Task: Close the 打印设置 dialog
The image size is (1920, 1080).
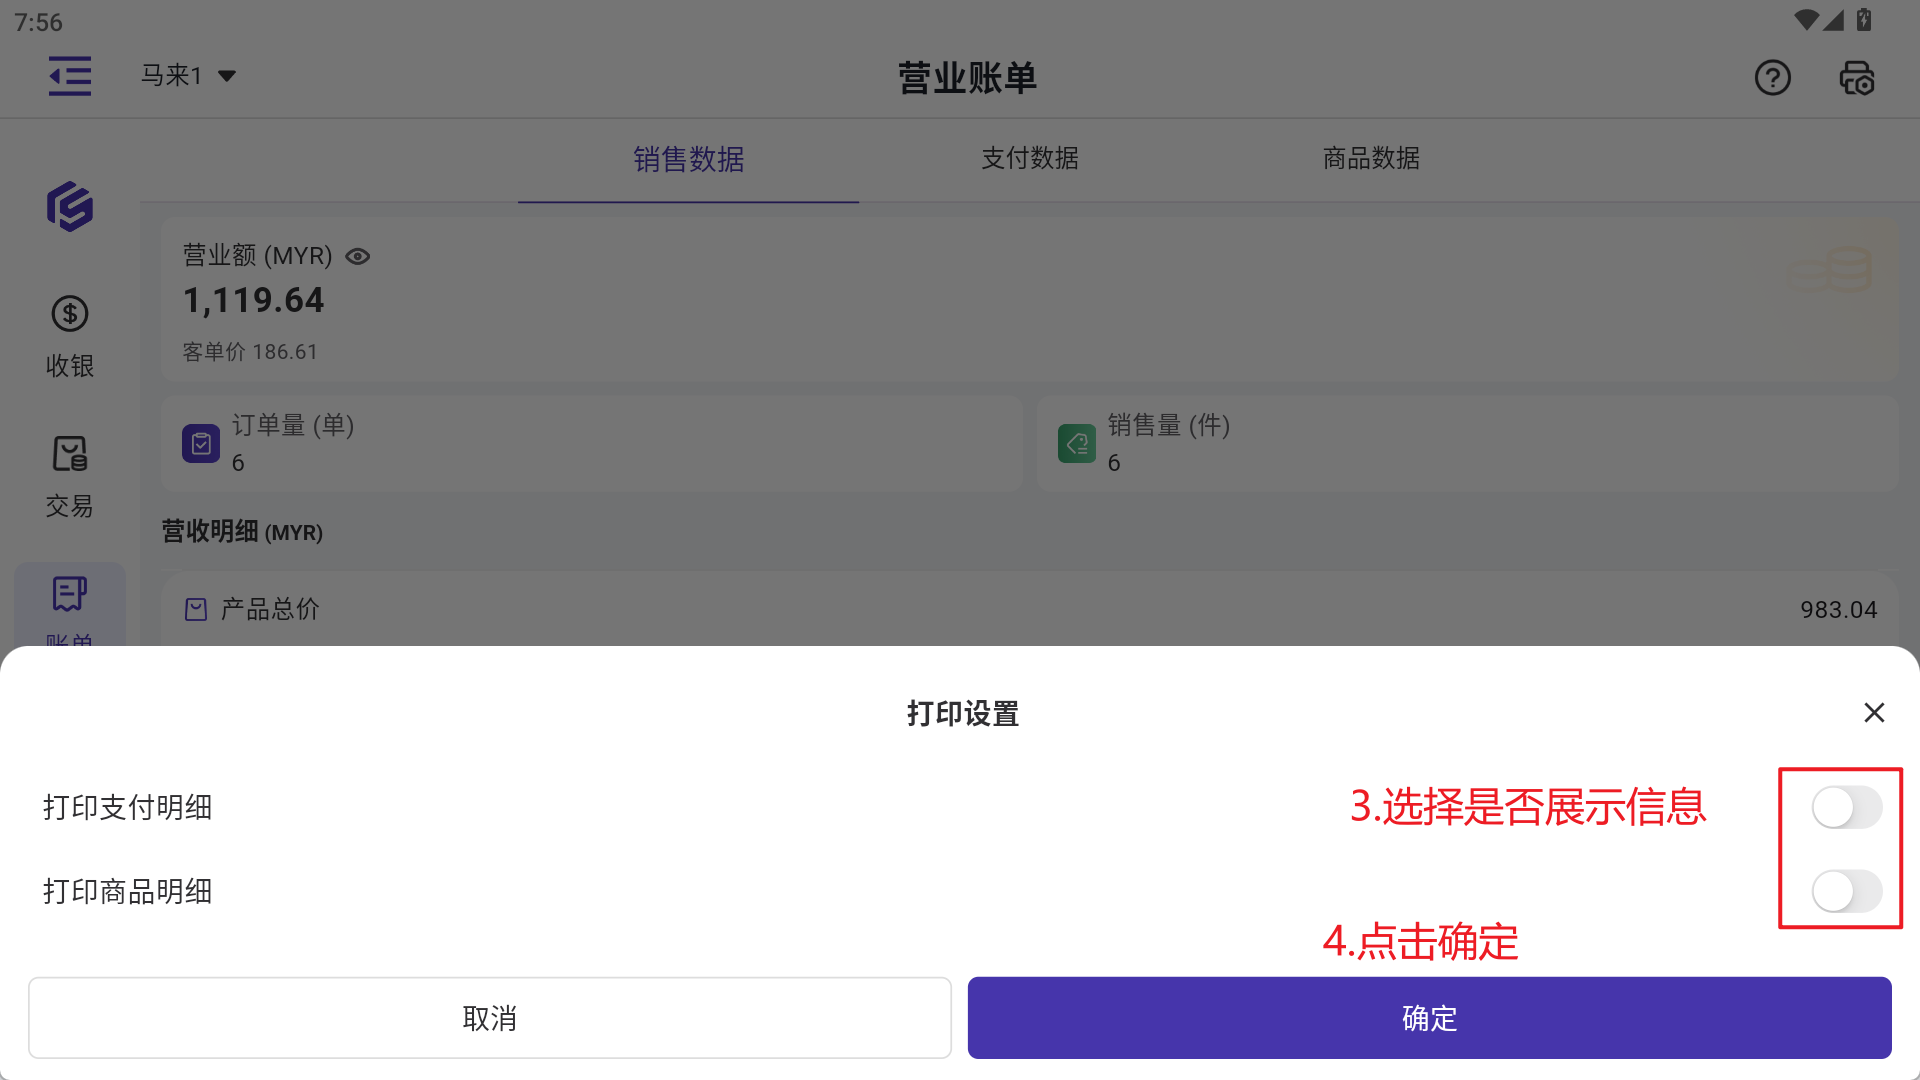Action: coord(1874,712)
